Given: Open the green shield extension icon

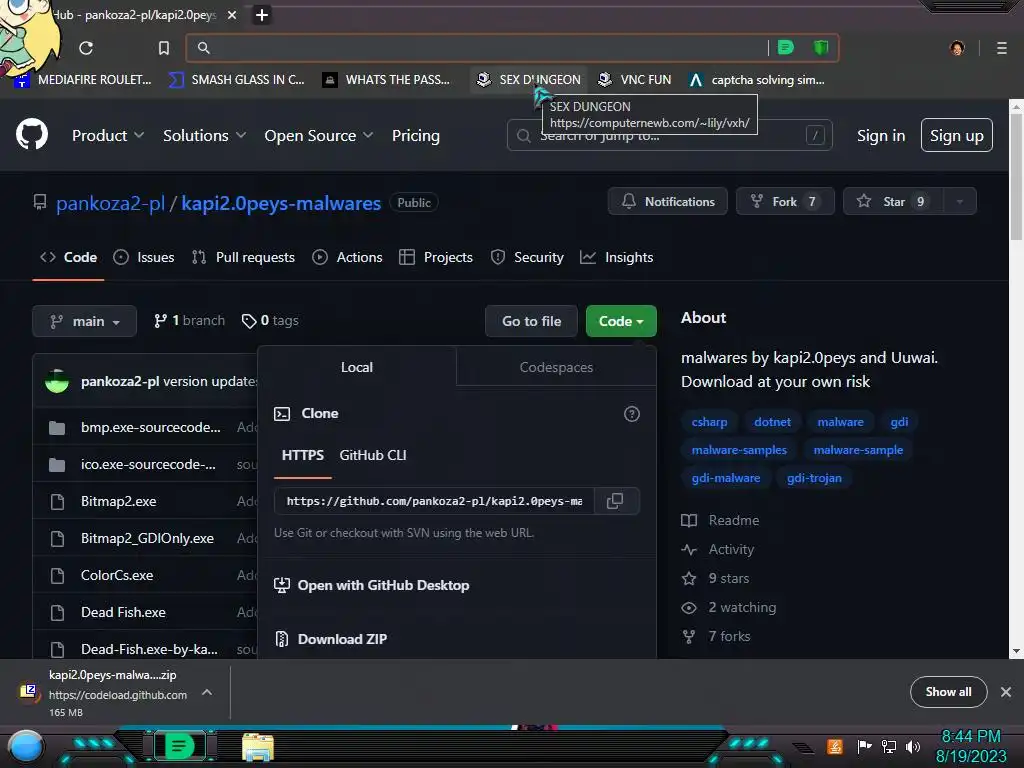Looking at the screenshot, I should pyautogui.click(x=820, y=47).
